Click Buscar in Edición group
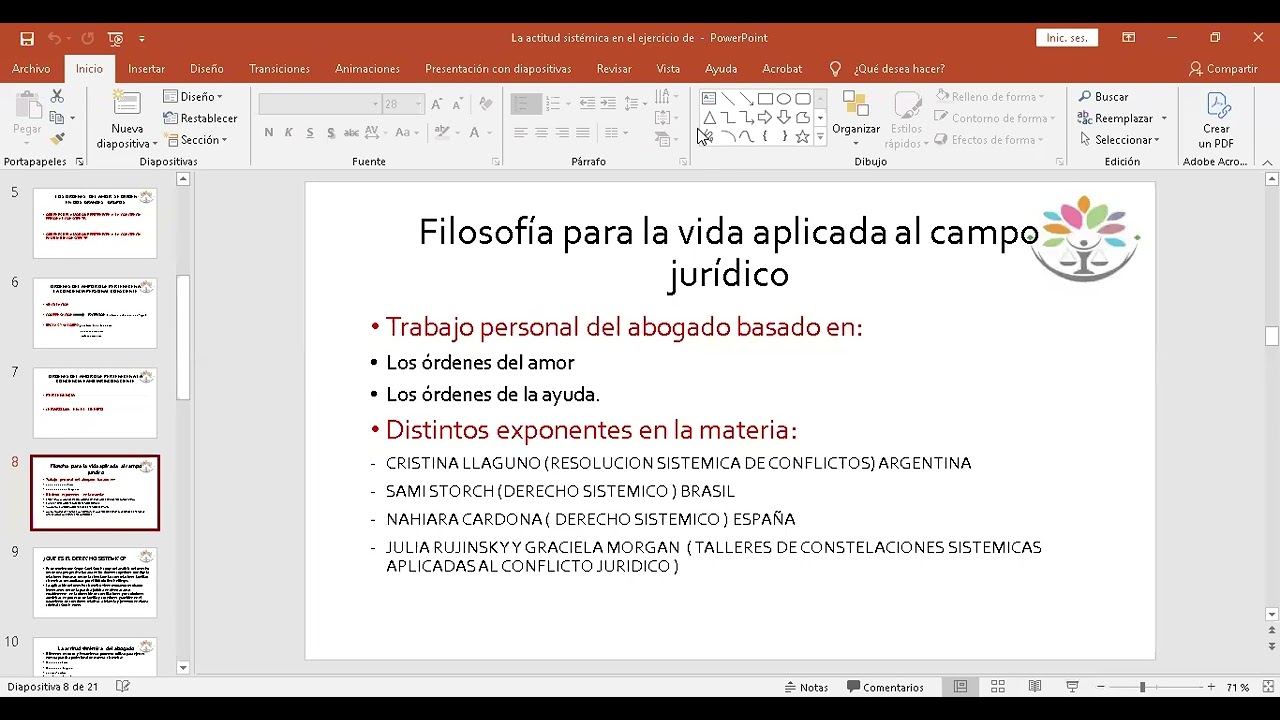The height and width of the screenshot is (720, 1280). [x=1103, y=96]
